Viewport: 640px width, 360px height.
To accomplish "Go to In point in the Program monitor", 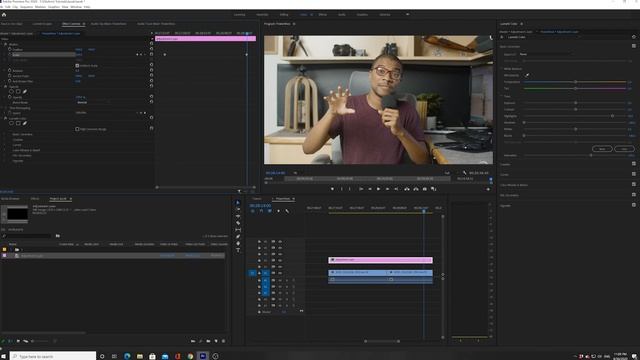I will (x=361, y=189).
